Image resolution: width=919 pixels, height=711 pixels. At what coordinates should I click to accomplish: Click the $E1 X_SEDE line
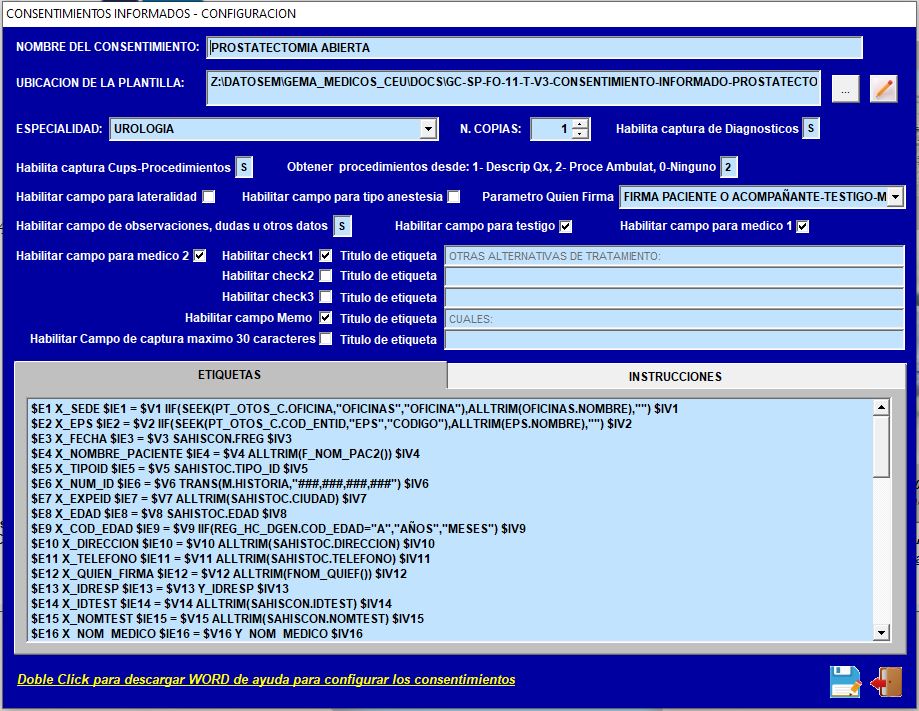click(355, 409)
